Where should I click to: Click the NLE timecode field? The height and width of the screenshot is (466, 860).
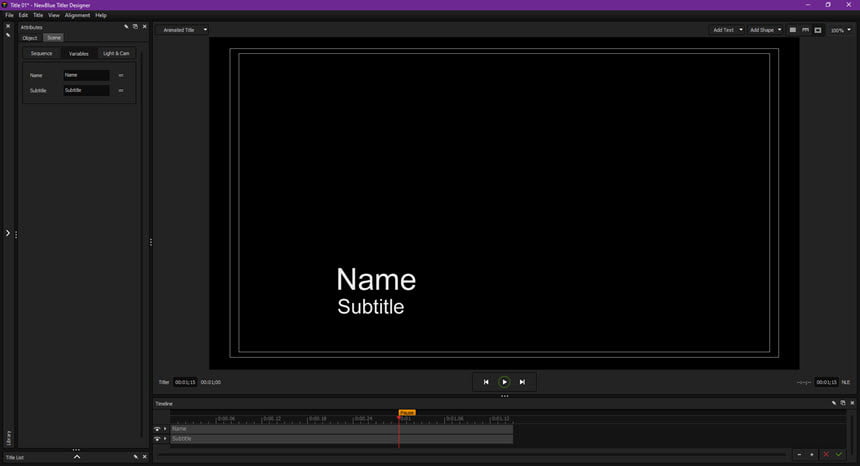pos(827,382)
